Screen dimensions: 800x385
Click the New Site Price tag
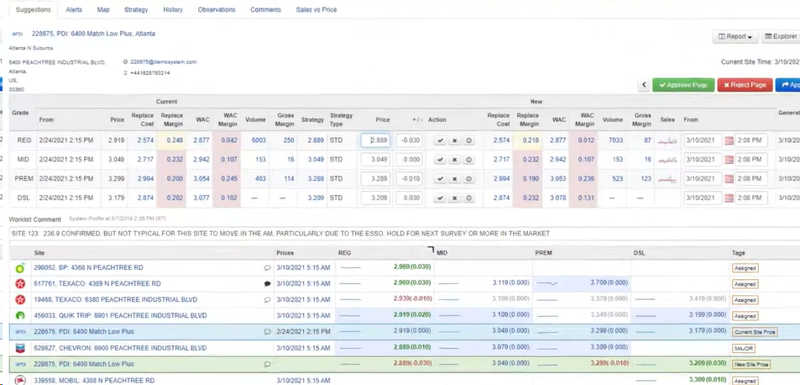(x=751, y=365)
